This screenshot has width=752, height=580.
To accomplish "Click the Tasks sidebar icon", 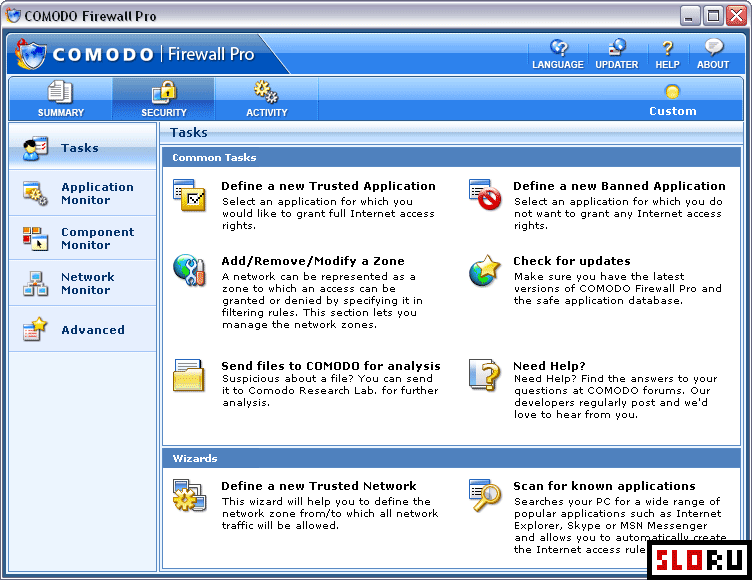I will tap(35, 148).
